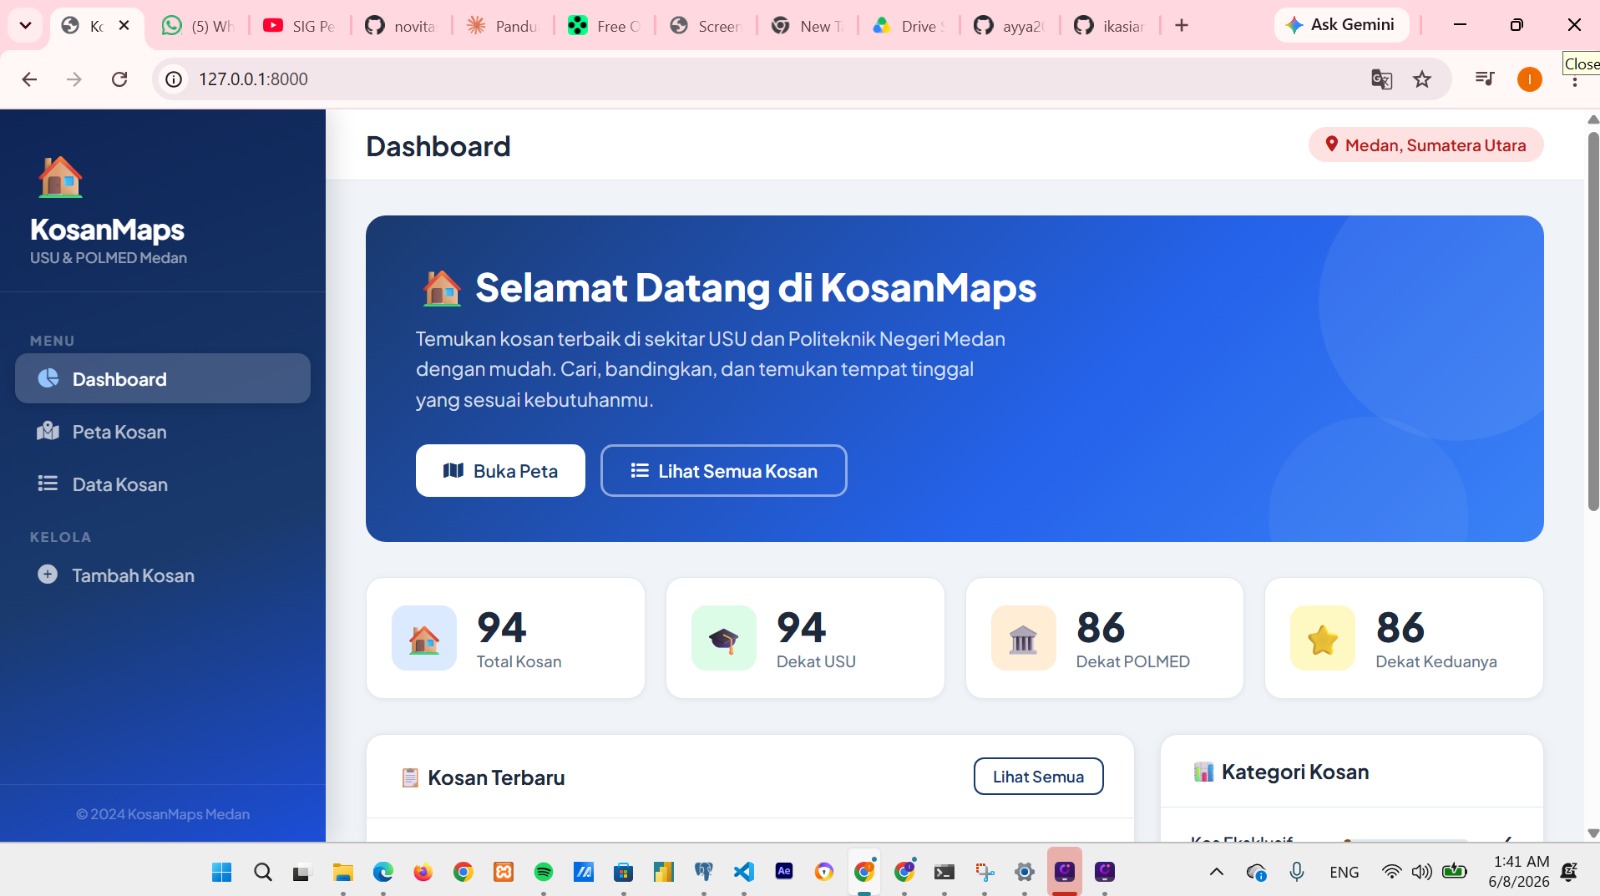Open a new browser tab

tap(1182, 25)
